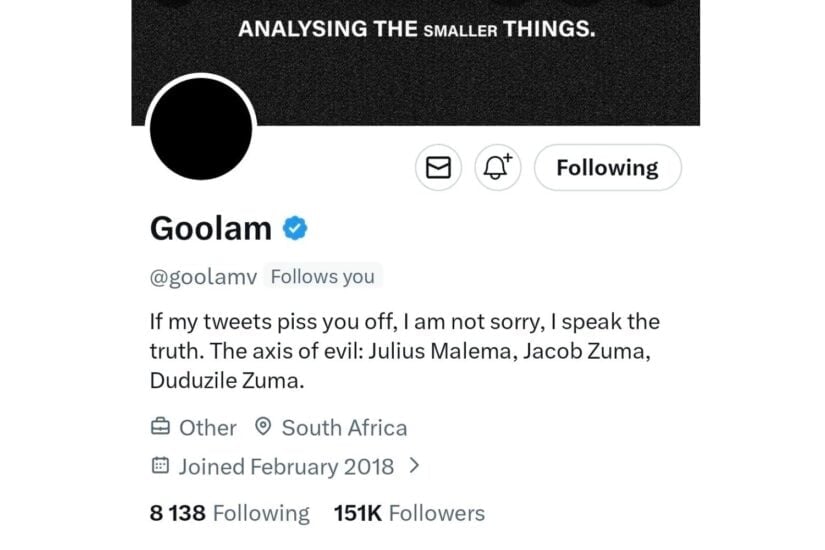Click the briefcase category icon

pos(160,428)
